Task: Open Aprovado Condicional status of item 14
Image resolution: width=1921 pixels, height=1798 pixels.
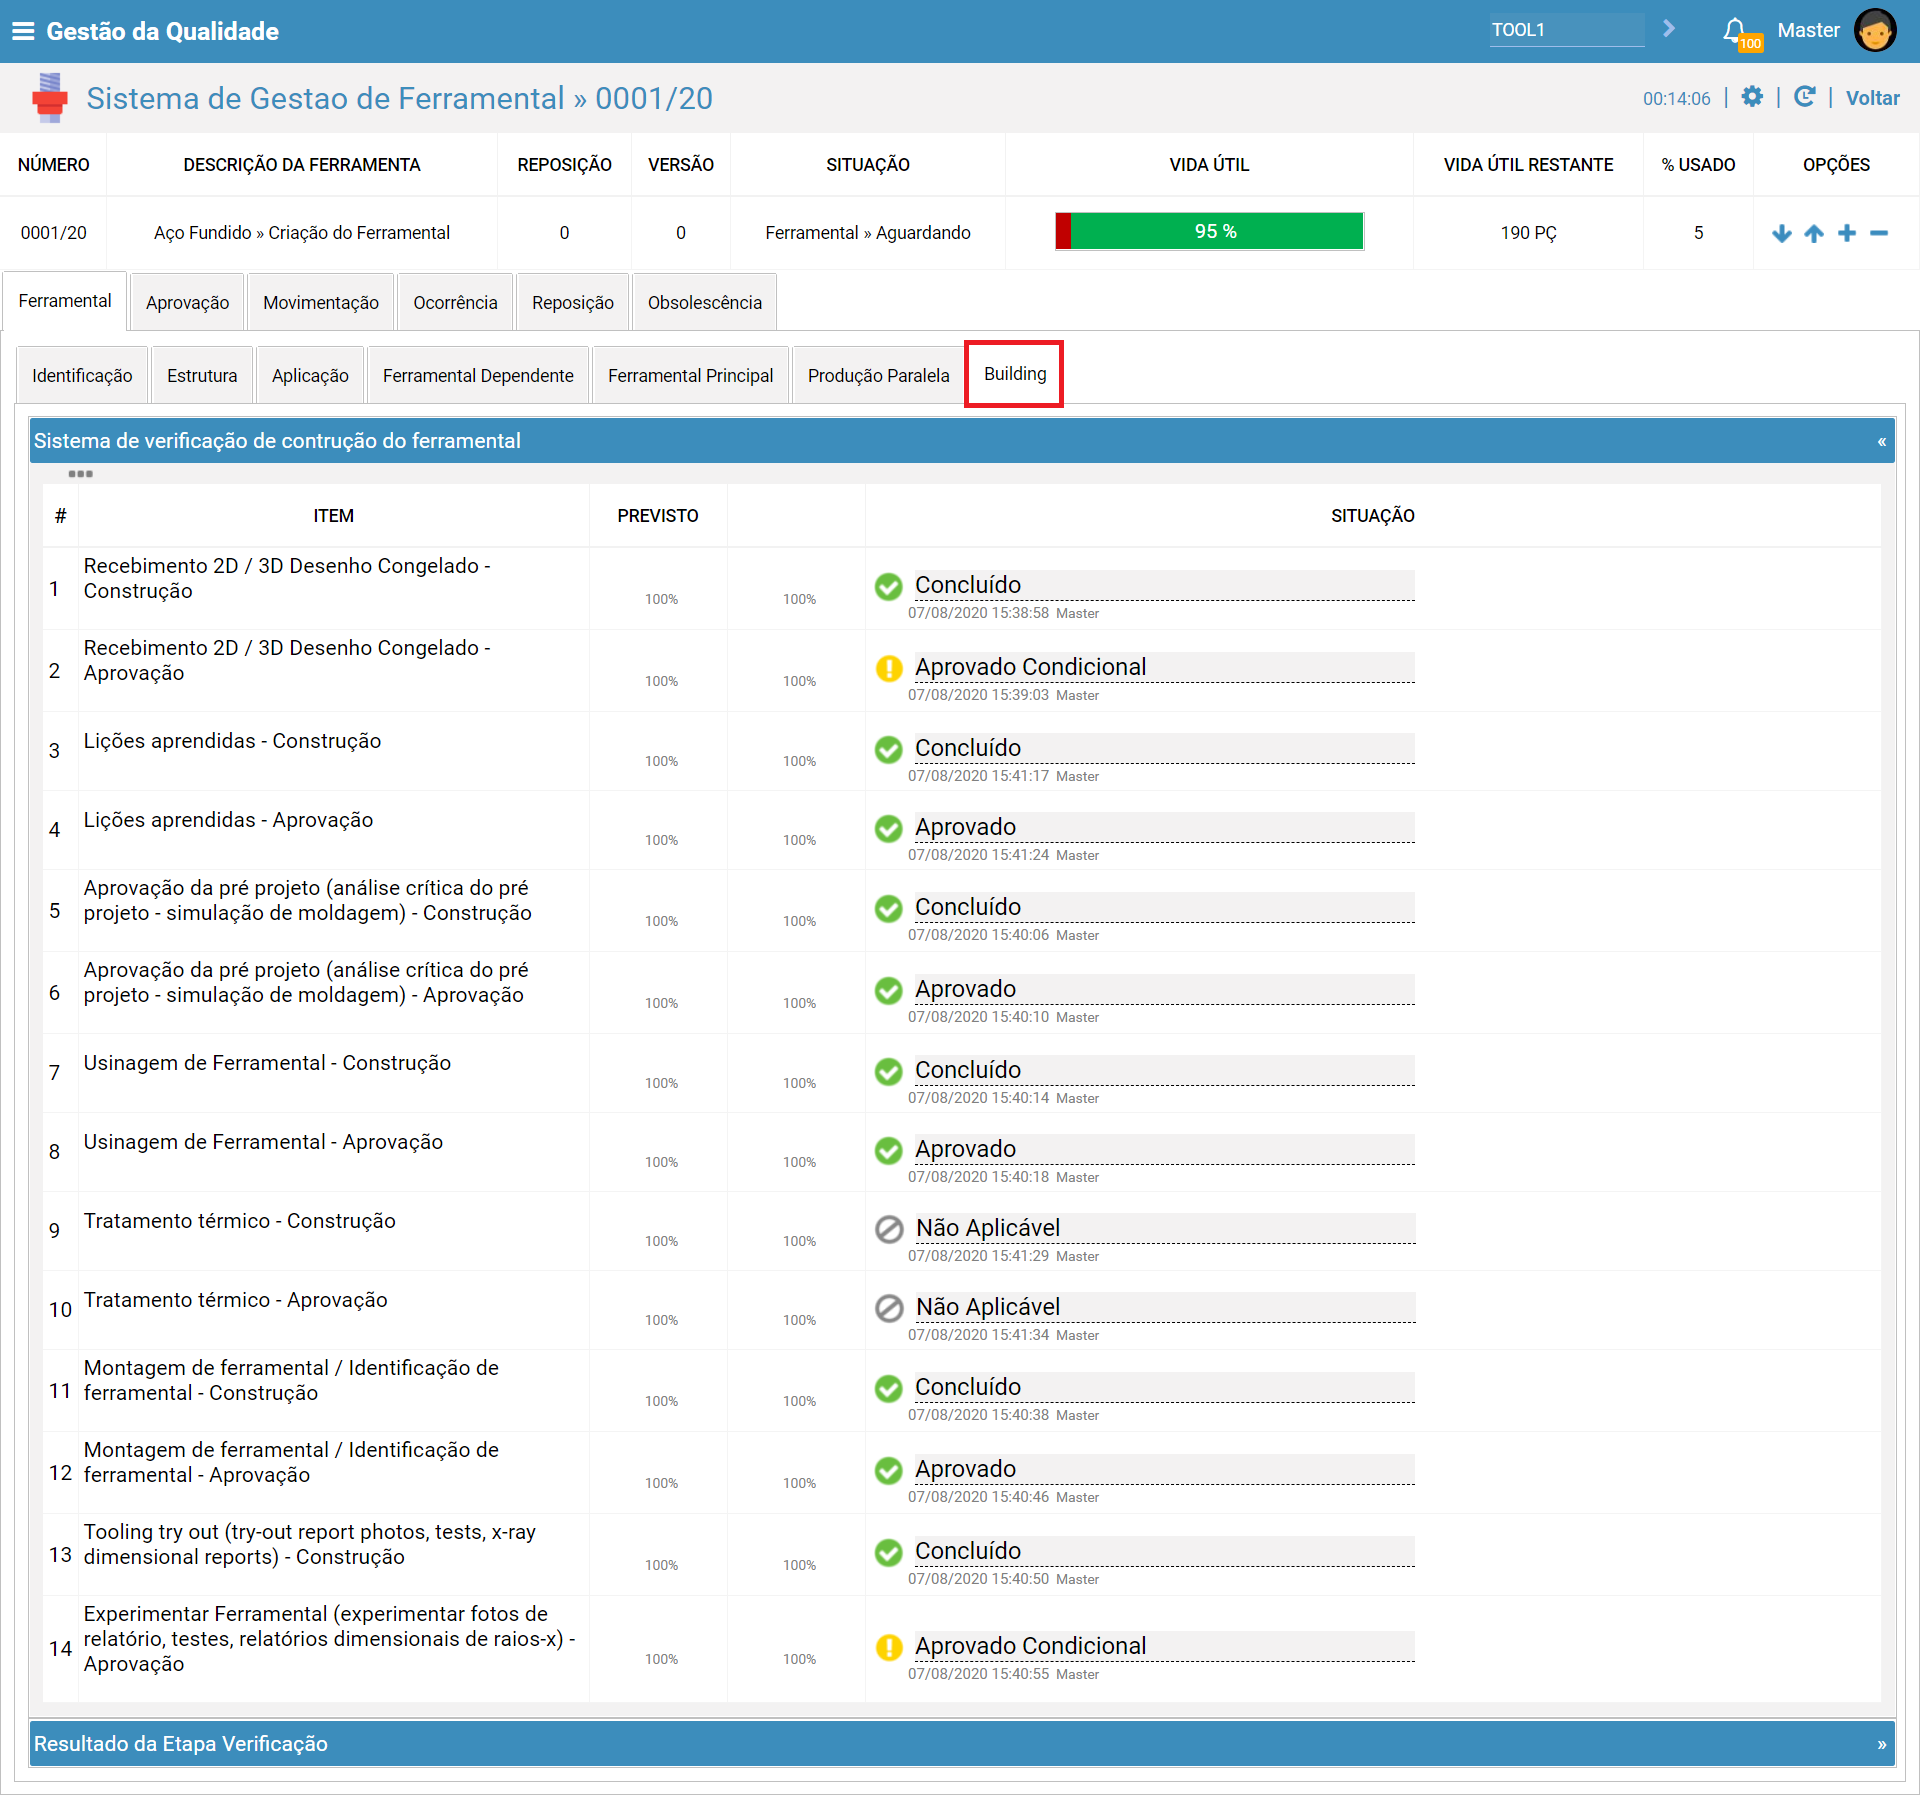Action: pos(1163,1646)
